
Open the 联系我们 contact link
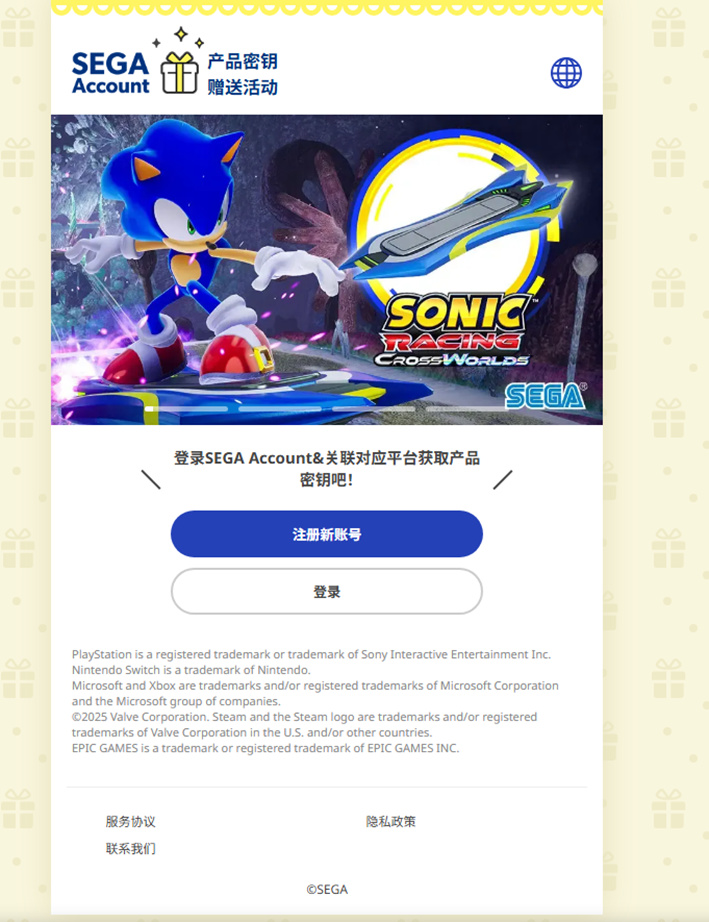point(131,848)
